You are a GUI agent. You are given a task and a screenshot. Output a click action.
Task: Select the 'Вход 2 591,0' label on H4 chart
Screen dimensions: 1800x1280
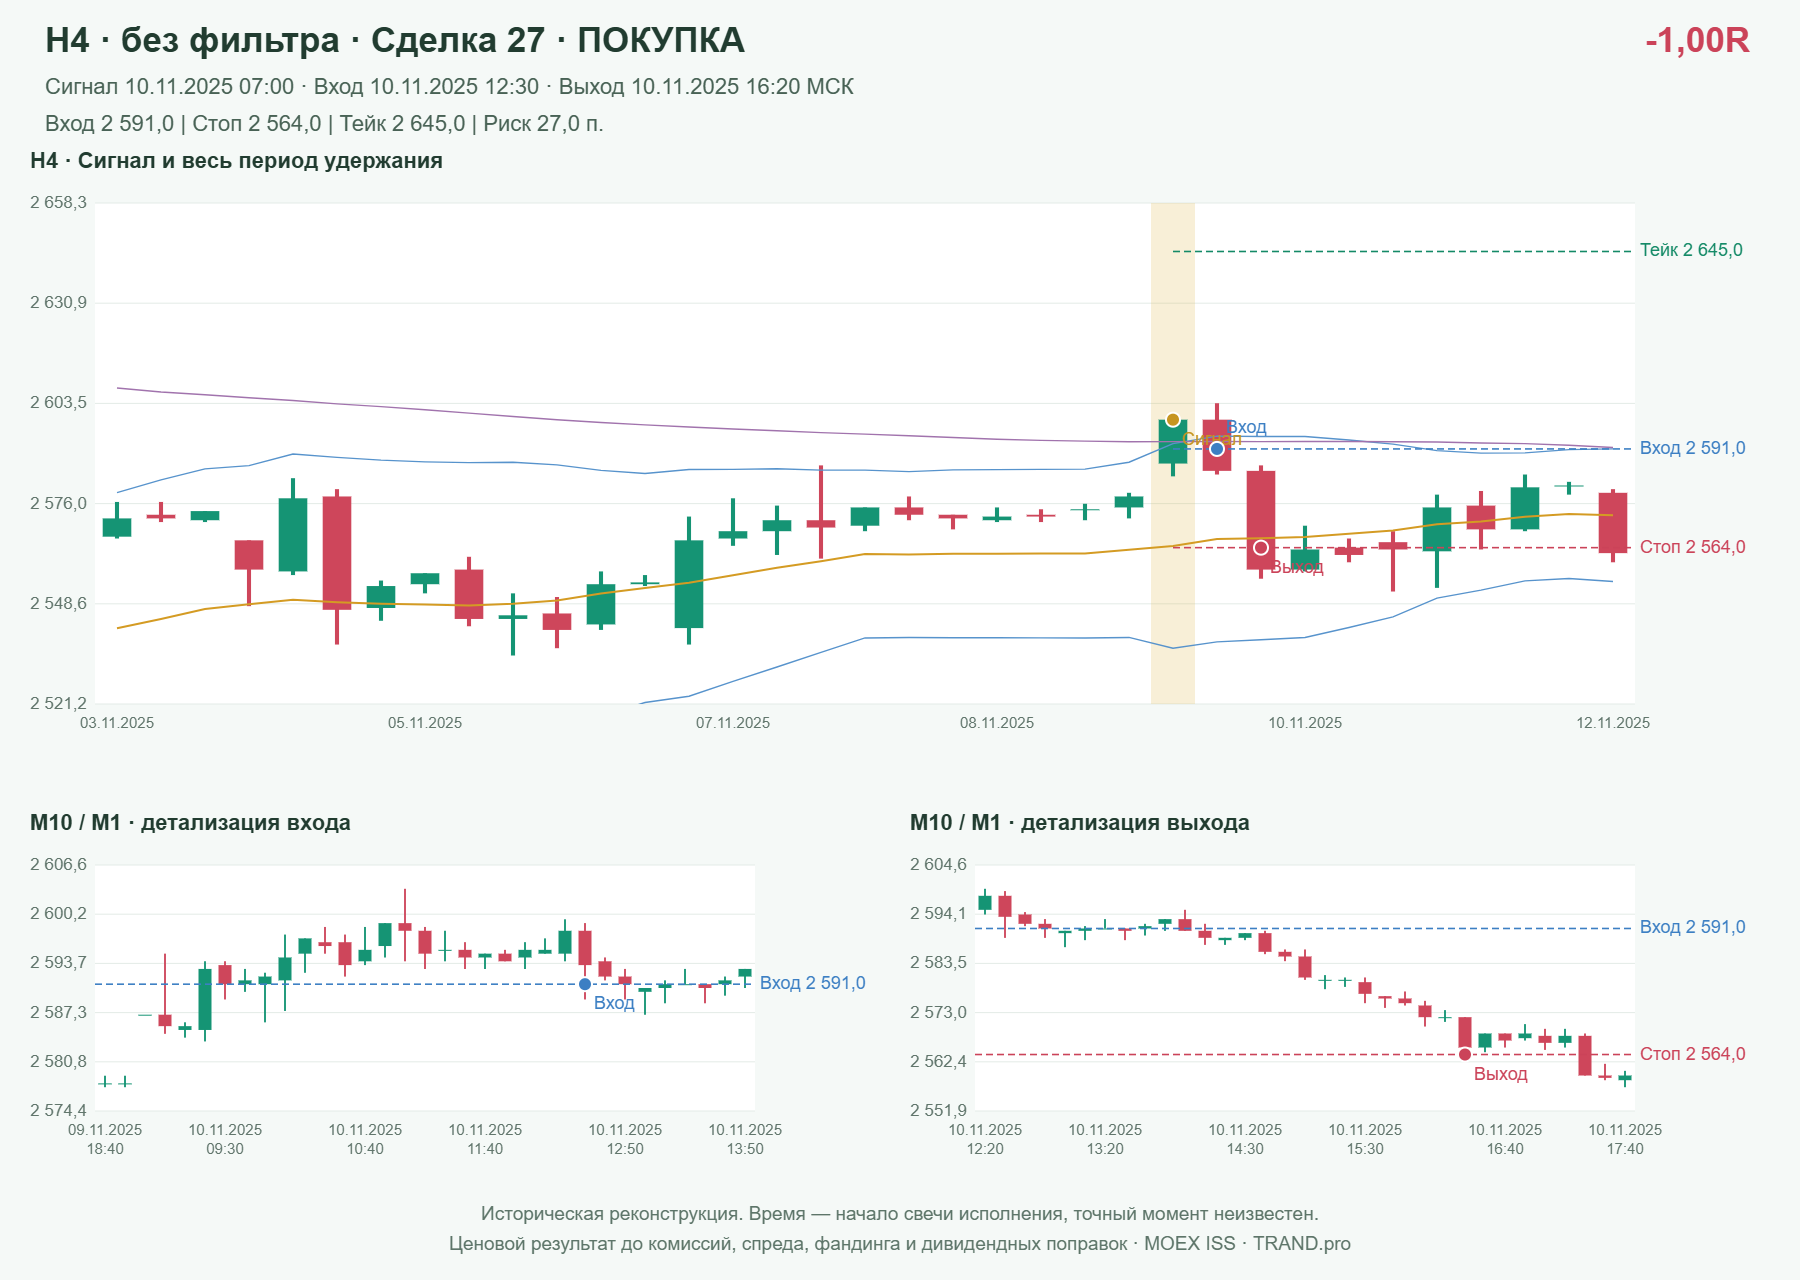pos(1692,448)
